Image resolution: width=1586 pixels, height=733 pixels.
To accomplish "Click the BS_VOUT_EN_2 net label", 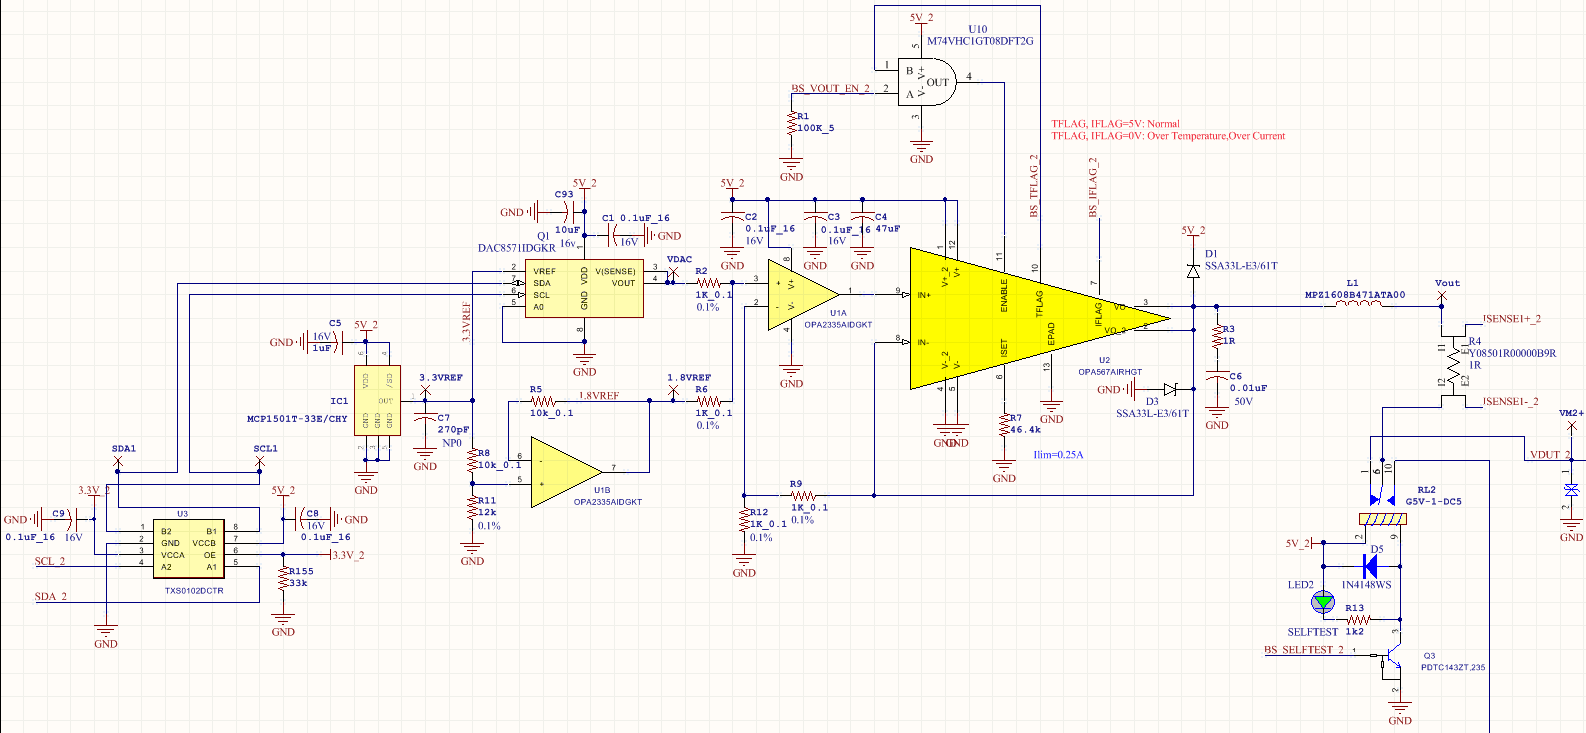I will tap(830, 88).
